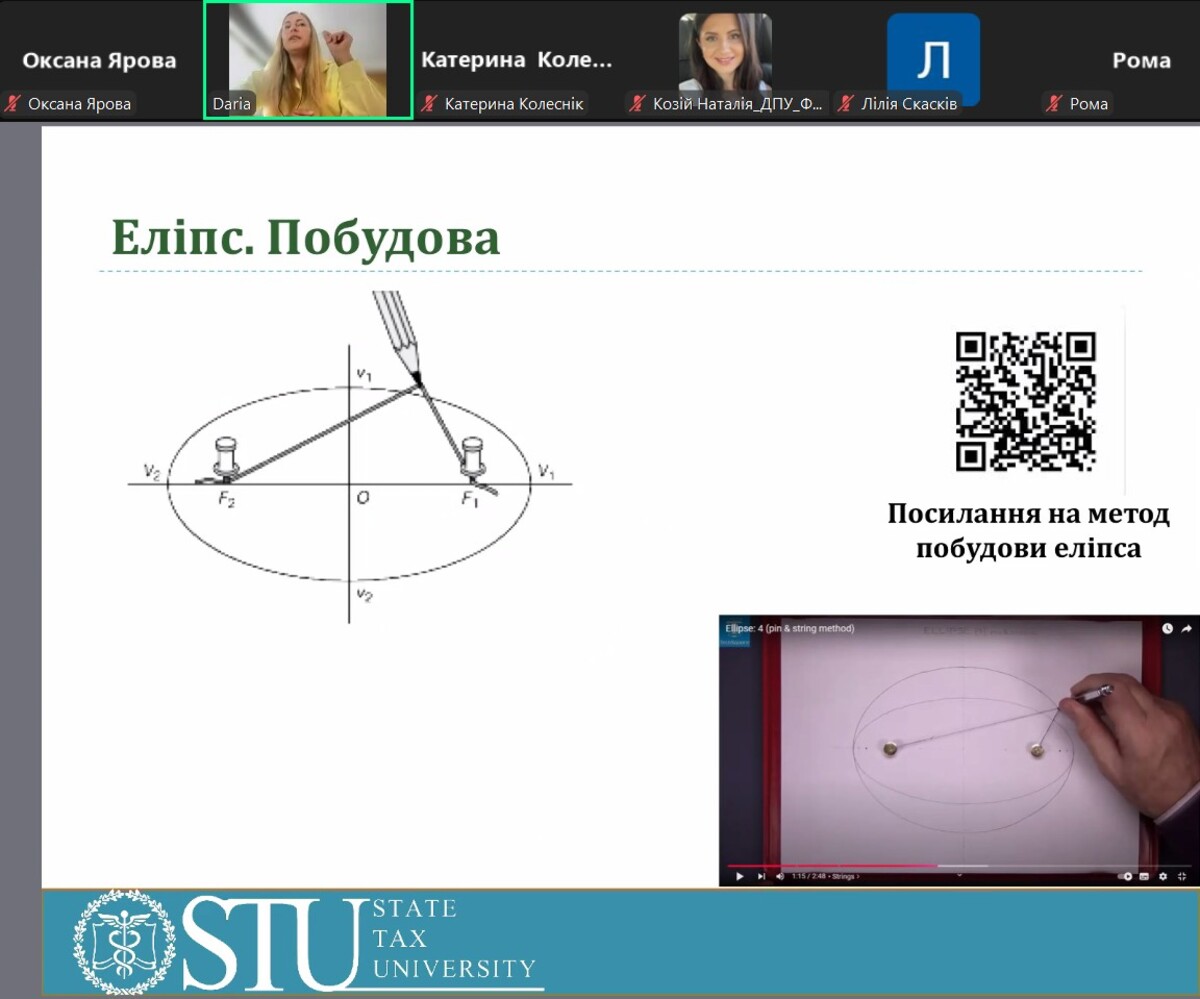
Task: Skip to next video in player
Action: click(x=761, y=876)
